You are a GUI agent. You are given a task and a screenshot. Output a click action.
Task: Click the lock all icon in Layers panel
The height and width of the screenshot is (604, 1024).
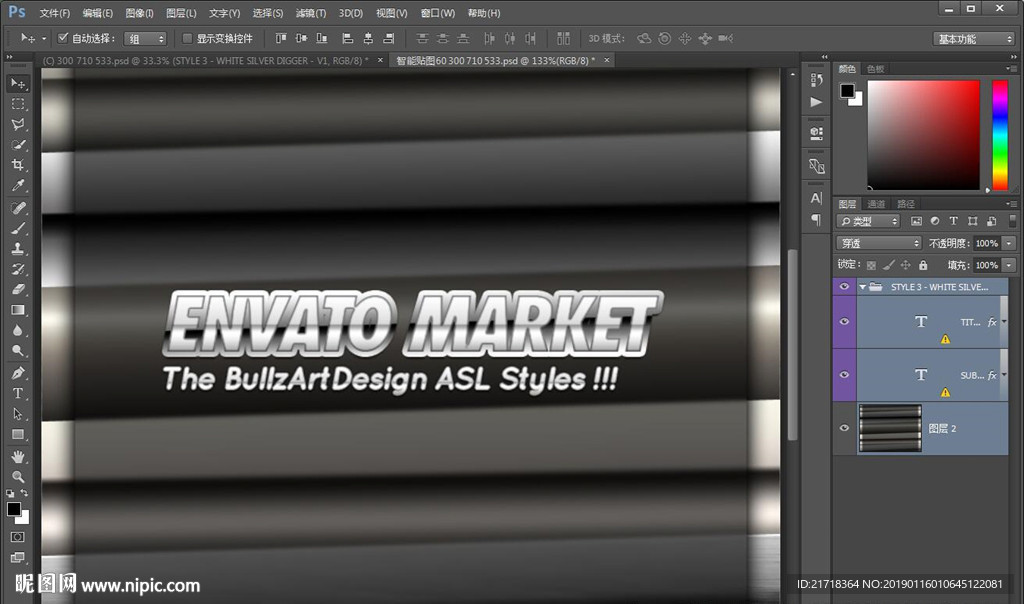[923, 265]
